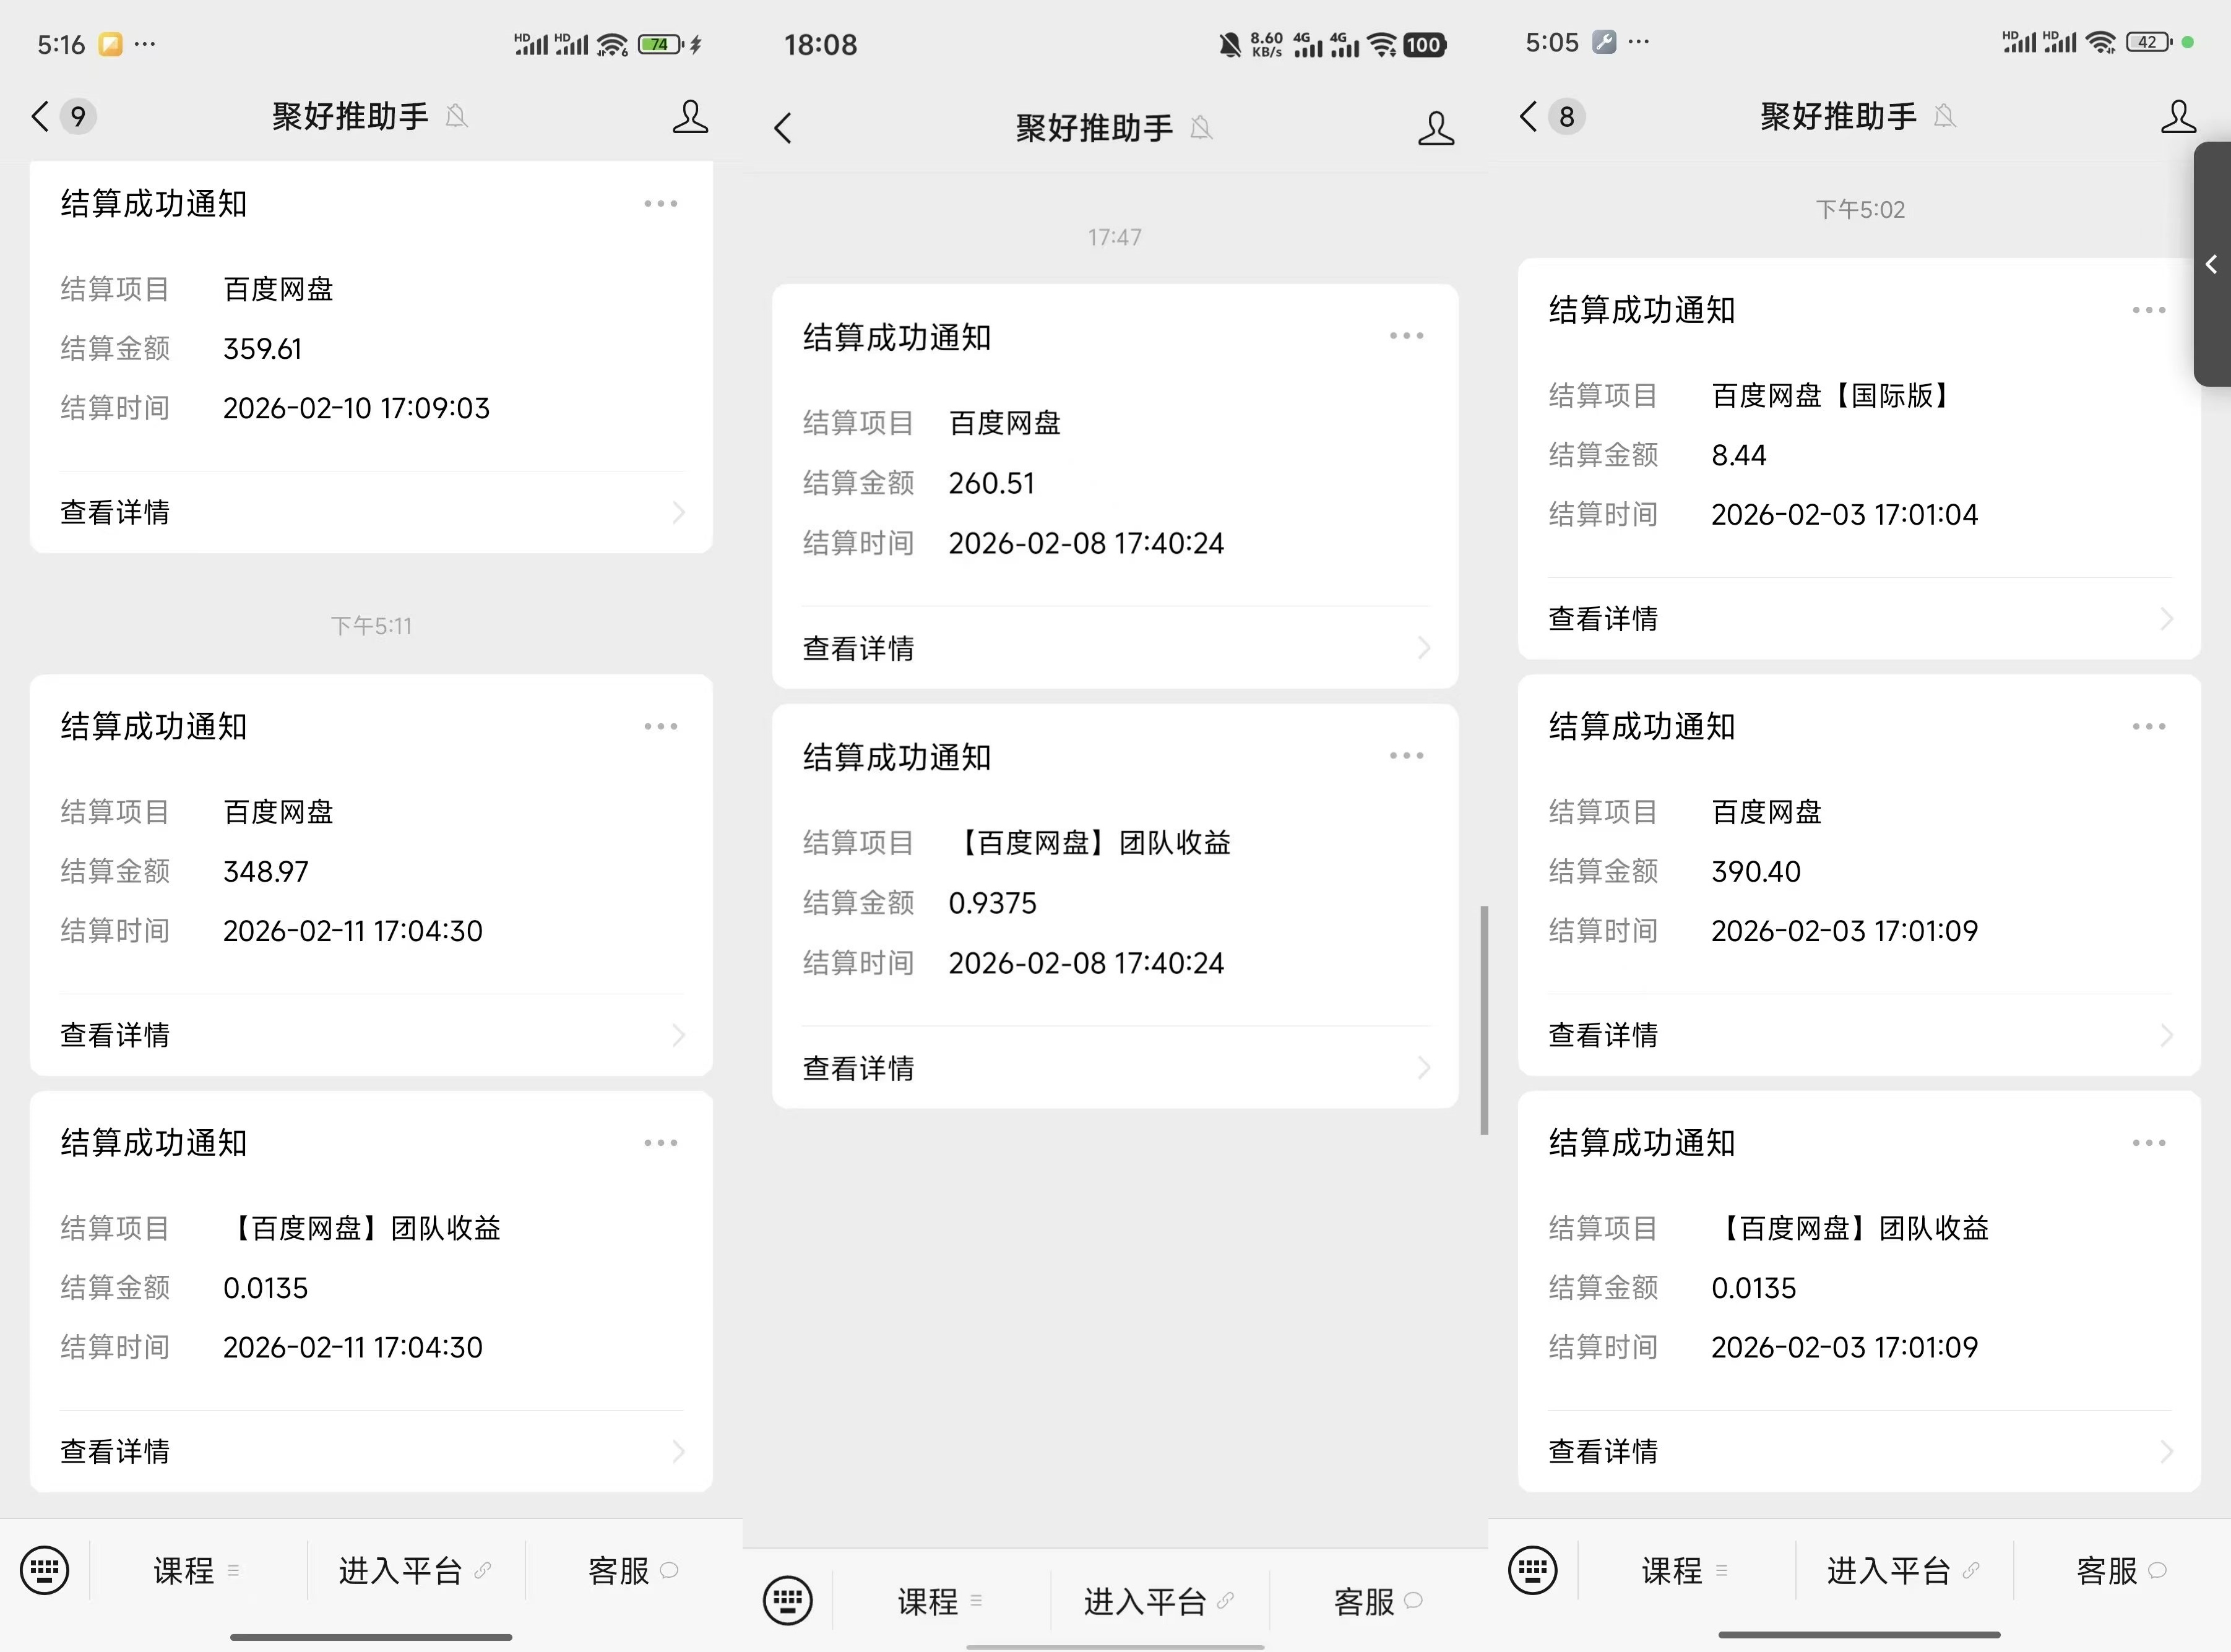Viewport: 2231px width, 1652px height.
Task: Go back using the arrow beside badge 9
Action: pos(40,116)
